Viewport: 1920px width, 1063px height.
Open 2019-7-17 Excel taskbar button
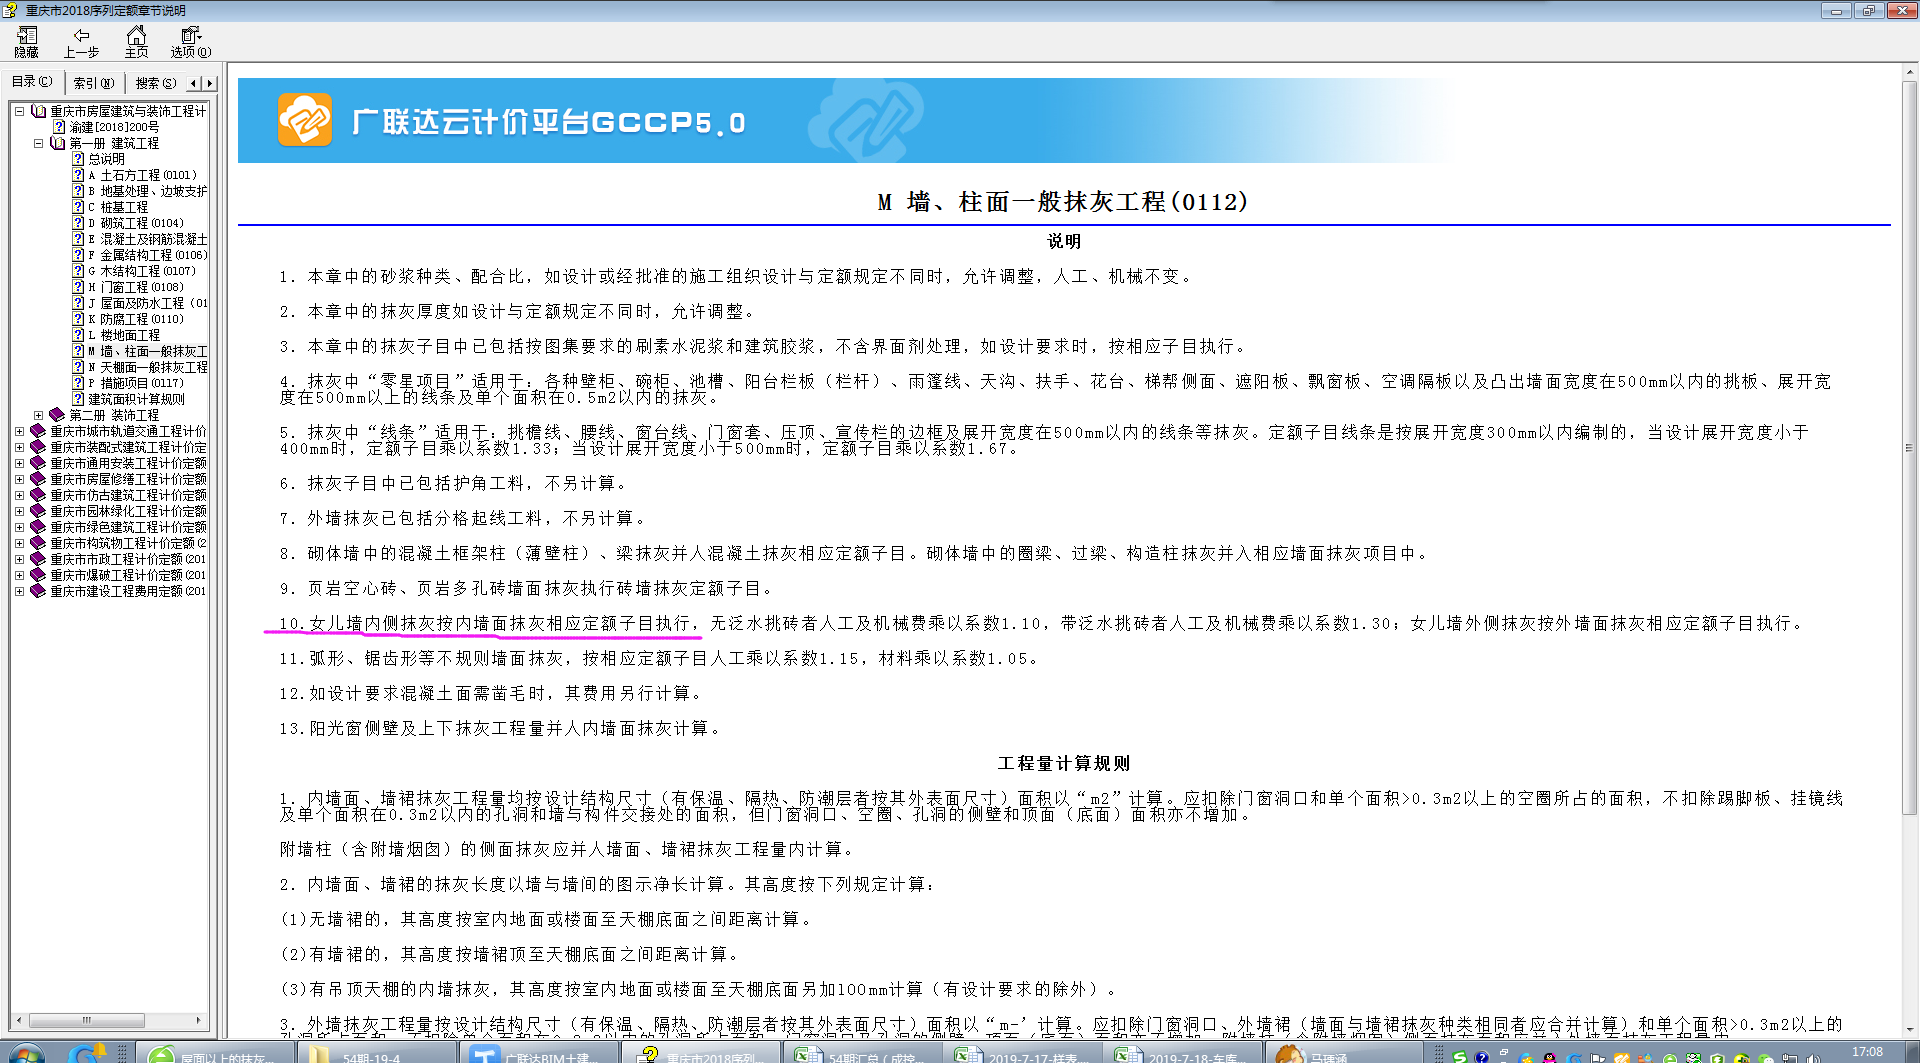[x=1024, y=1054]
